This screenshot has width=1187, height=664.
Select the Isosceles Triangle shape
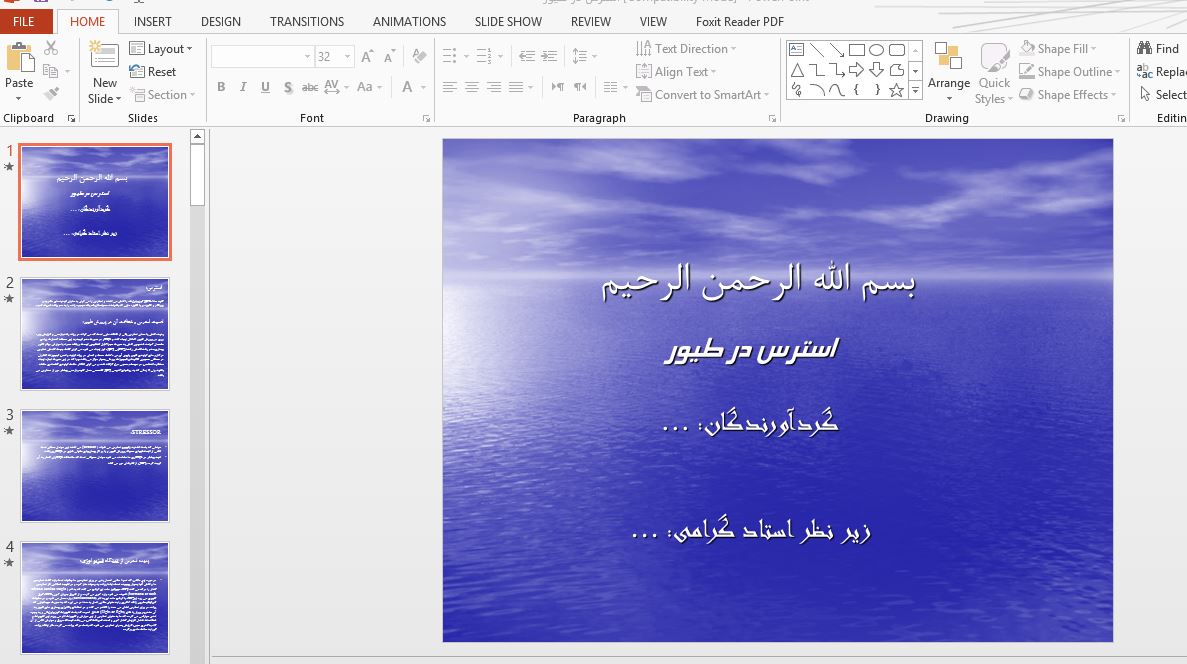pyautogui.click(x=797, y=70)
